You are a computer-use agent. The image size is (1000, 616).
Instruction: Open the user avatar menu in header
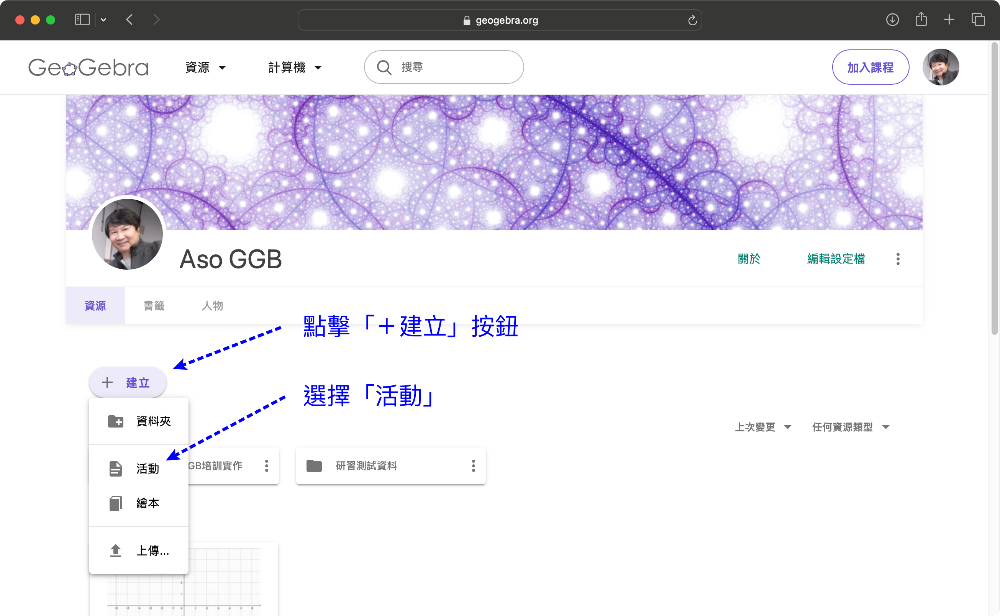coord(941,67)
